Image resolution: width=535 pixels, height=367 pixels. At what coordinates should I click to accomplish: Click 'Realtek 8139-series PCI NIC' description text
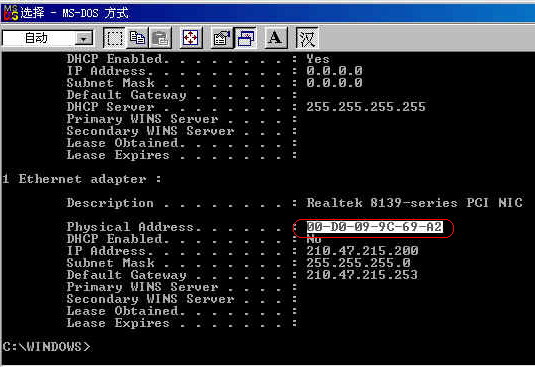click(x=414, y=203)
